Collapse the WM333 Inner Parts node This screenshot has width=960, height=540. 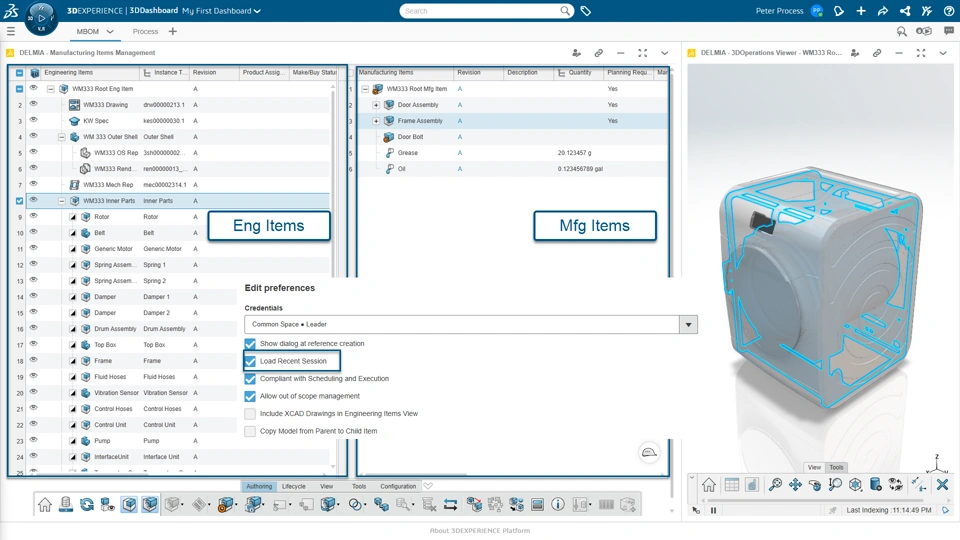pos(62,201)
